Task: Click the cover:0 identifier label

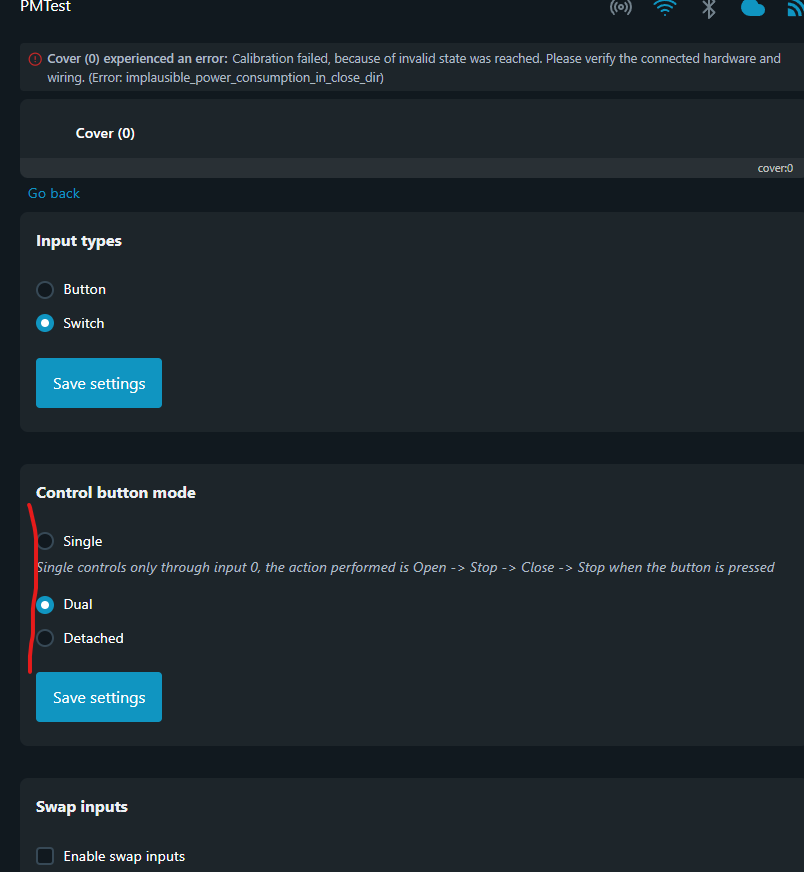Action: point(775,168)
